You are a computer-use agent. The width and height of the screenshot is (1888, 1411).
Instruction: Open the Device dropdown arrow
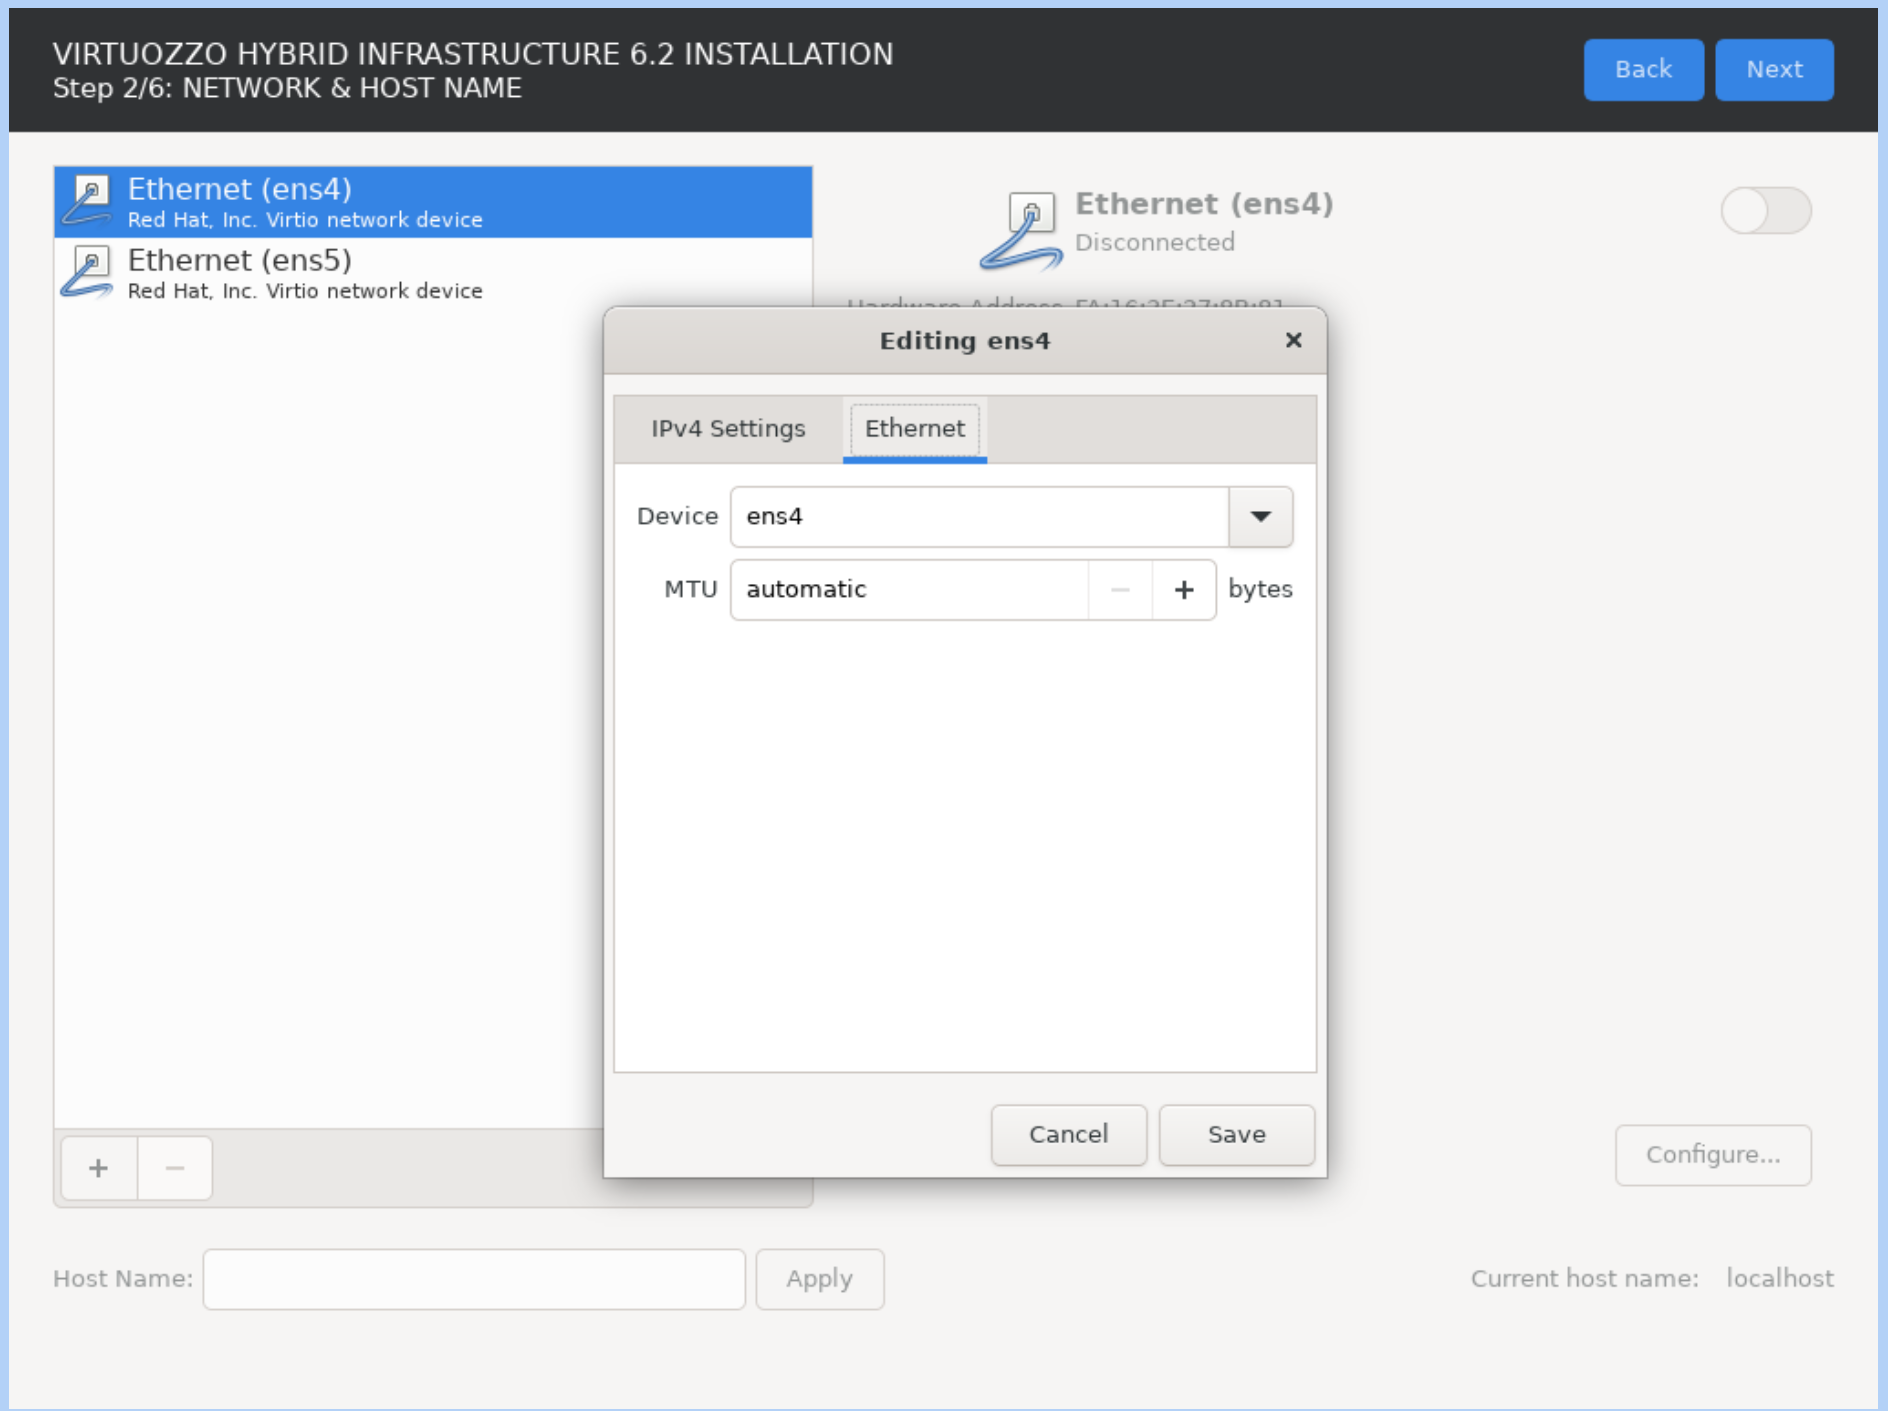[x=1260, y=517]
